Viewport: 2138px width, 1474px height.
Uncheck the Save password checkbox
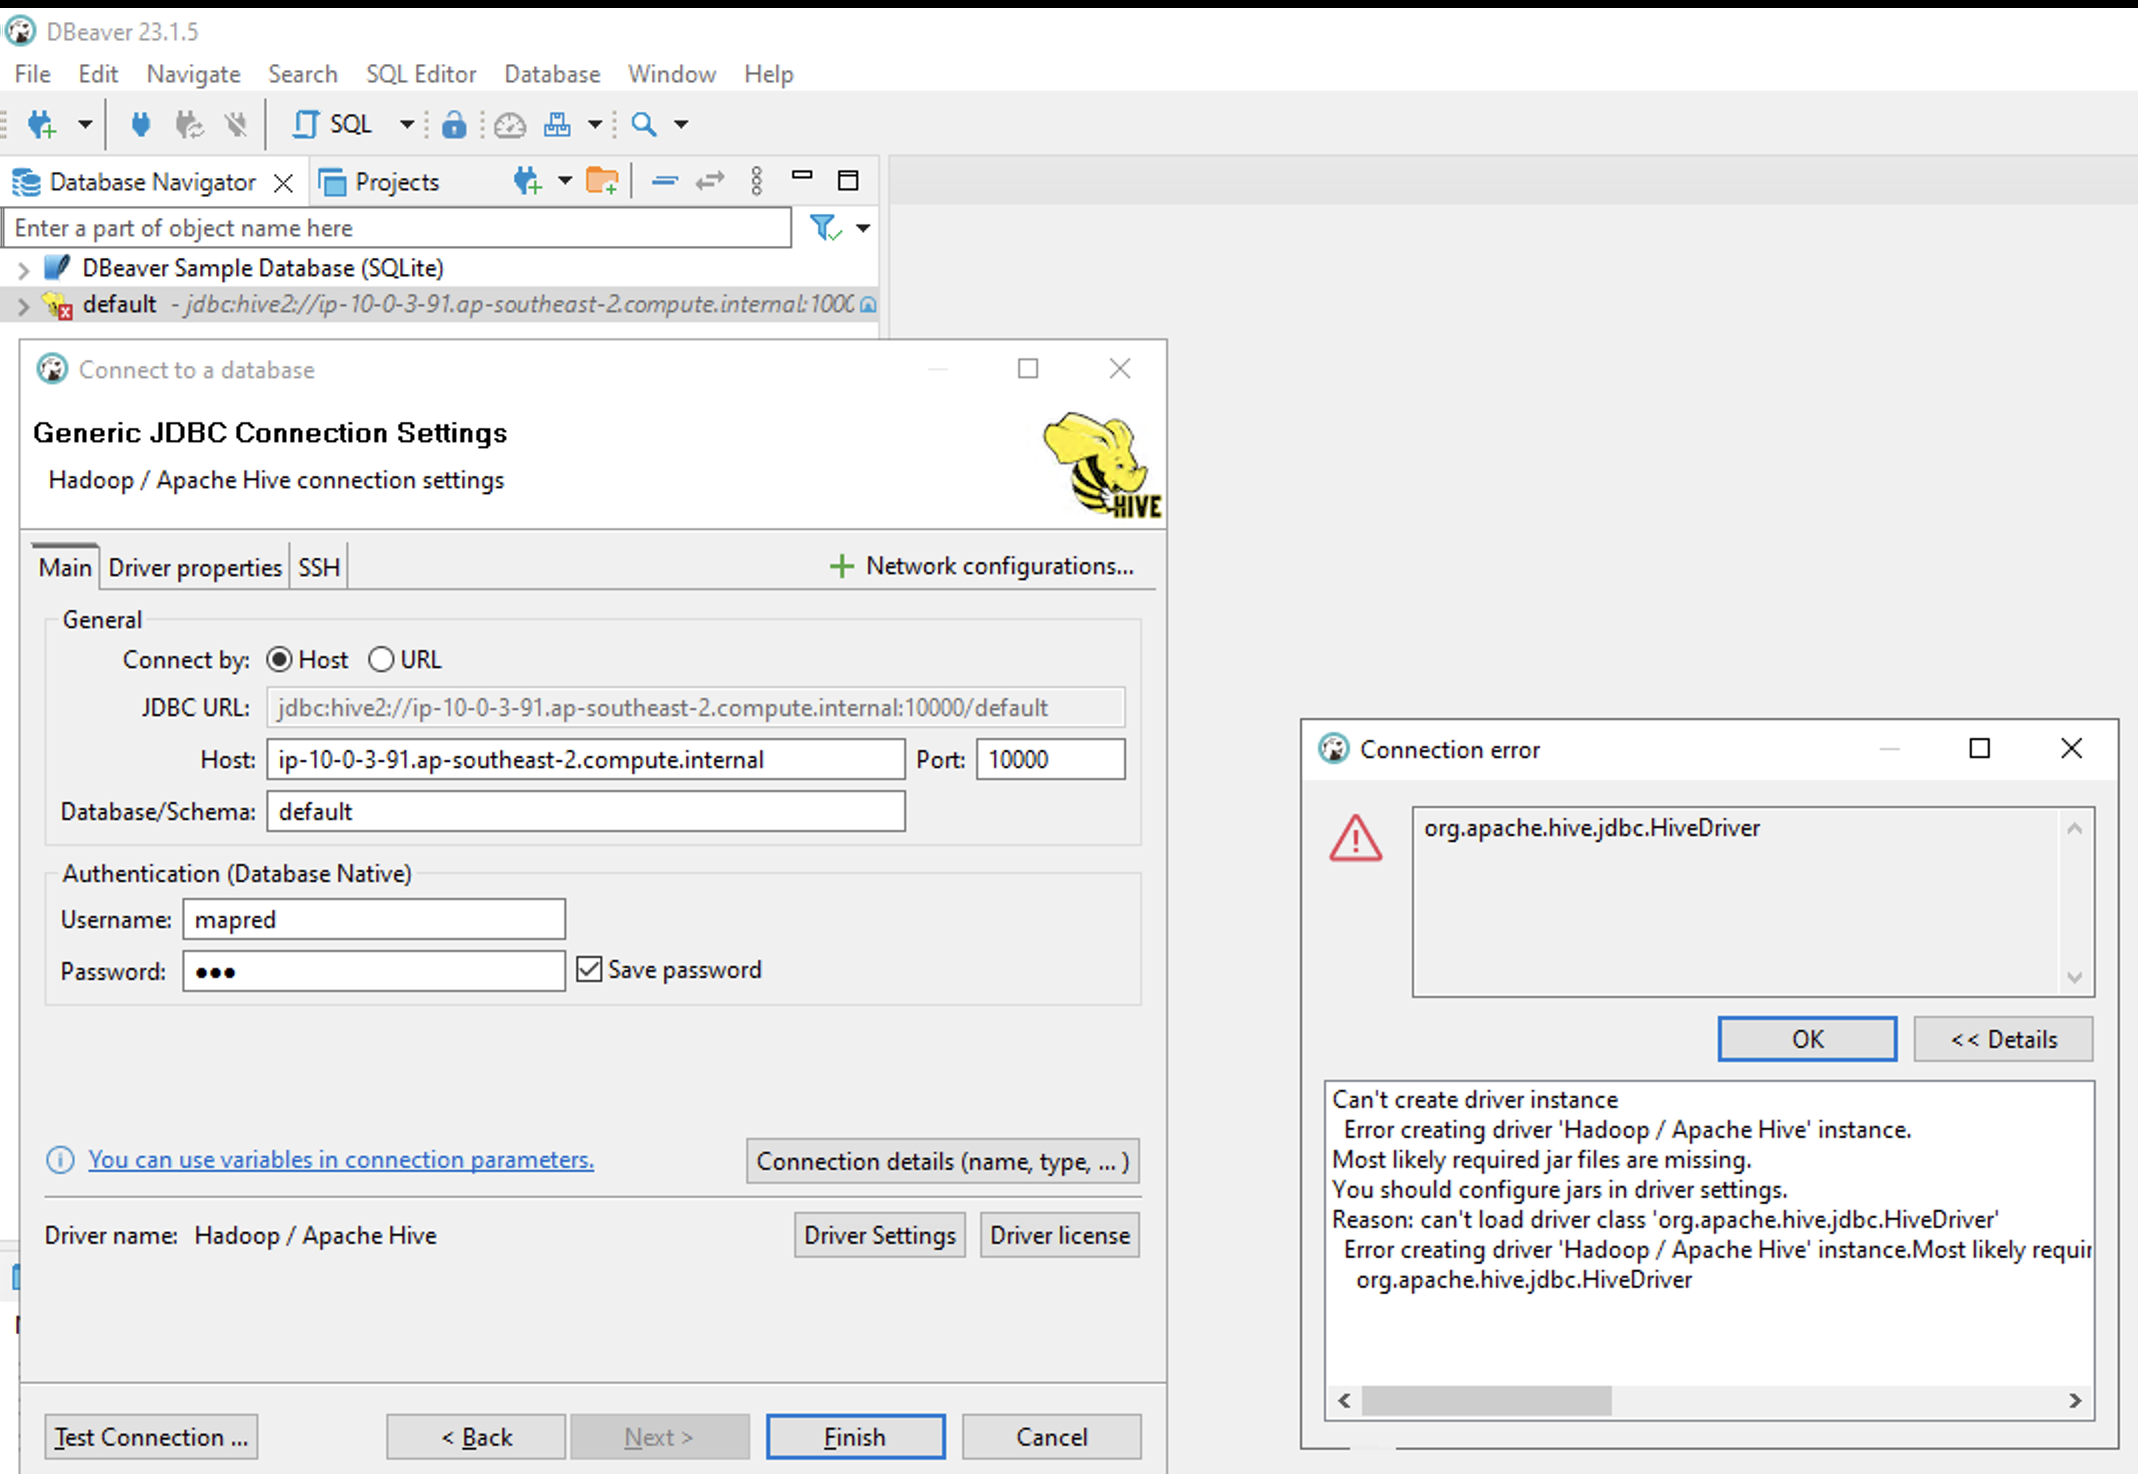pyautogui.click(x=589, y=969)
